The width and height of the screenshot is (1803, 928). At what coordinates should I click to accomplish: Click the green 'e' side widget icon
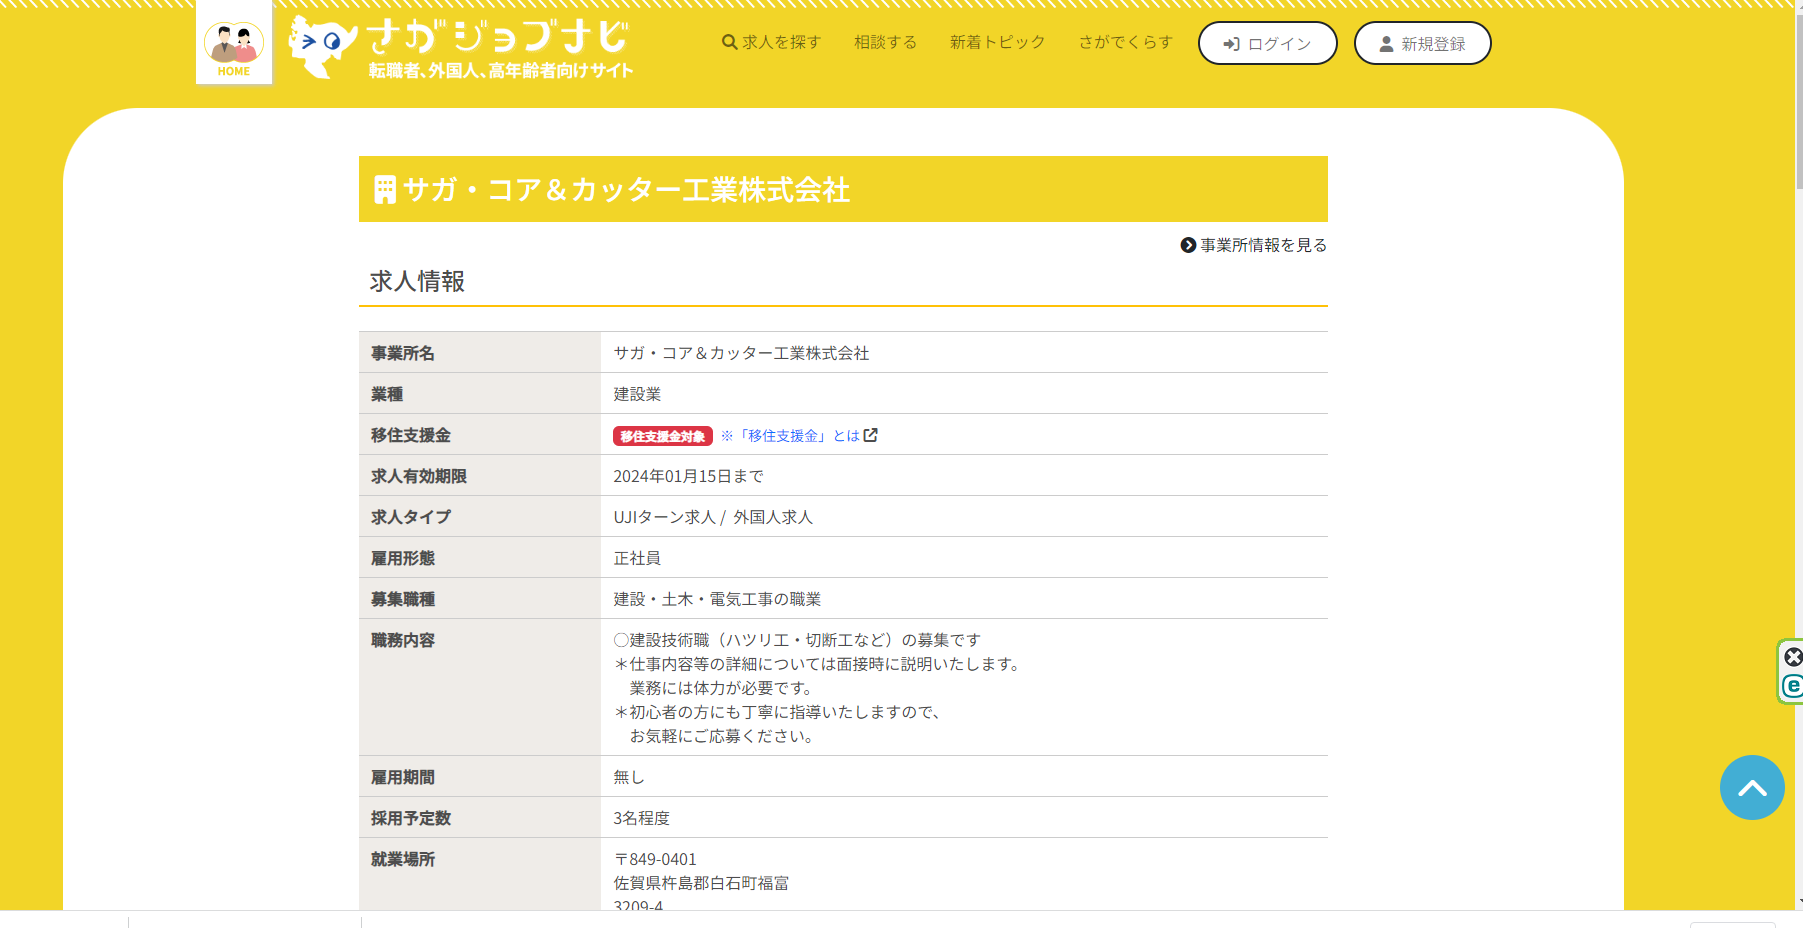point(1793,687)
